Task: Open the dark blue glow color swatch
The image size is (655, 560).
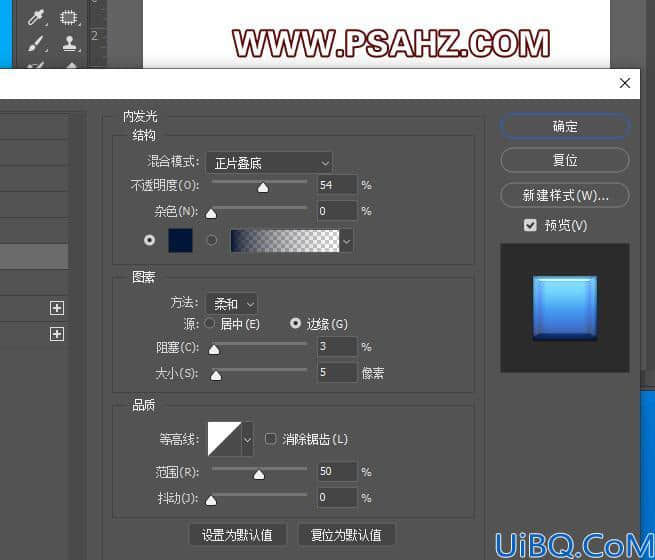Action: pos(180,241)
